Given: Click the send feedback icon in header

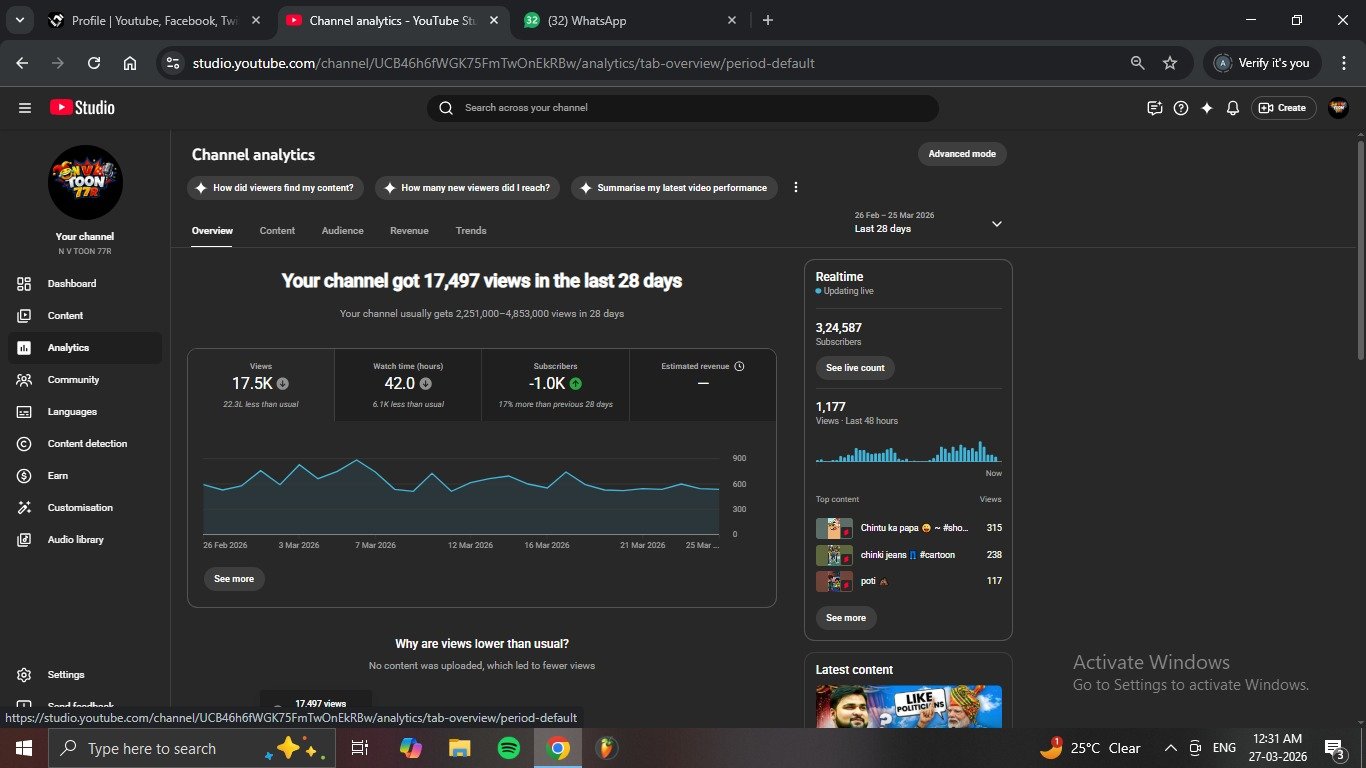Looking at the screenshot, I should coord(1155,108).
